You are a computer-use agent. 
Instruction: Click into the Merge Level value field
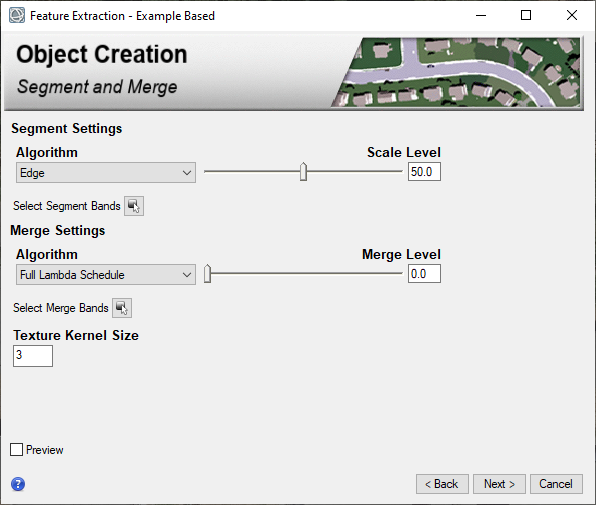pos(424,274)
